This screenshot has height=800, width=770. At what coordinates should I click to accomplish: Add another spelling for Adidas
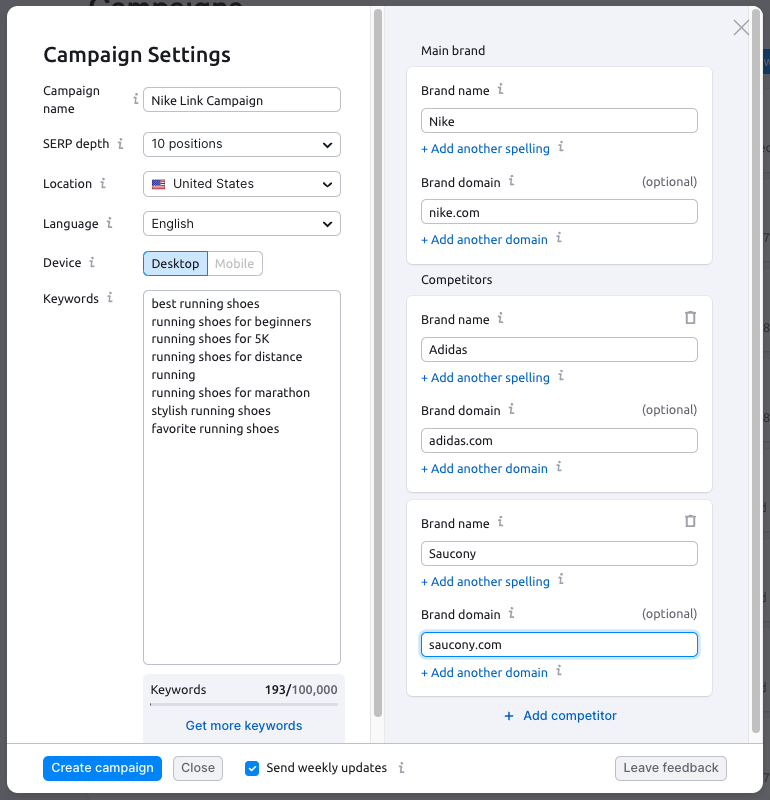tap(485, 378)
